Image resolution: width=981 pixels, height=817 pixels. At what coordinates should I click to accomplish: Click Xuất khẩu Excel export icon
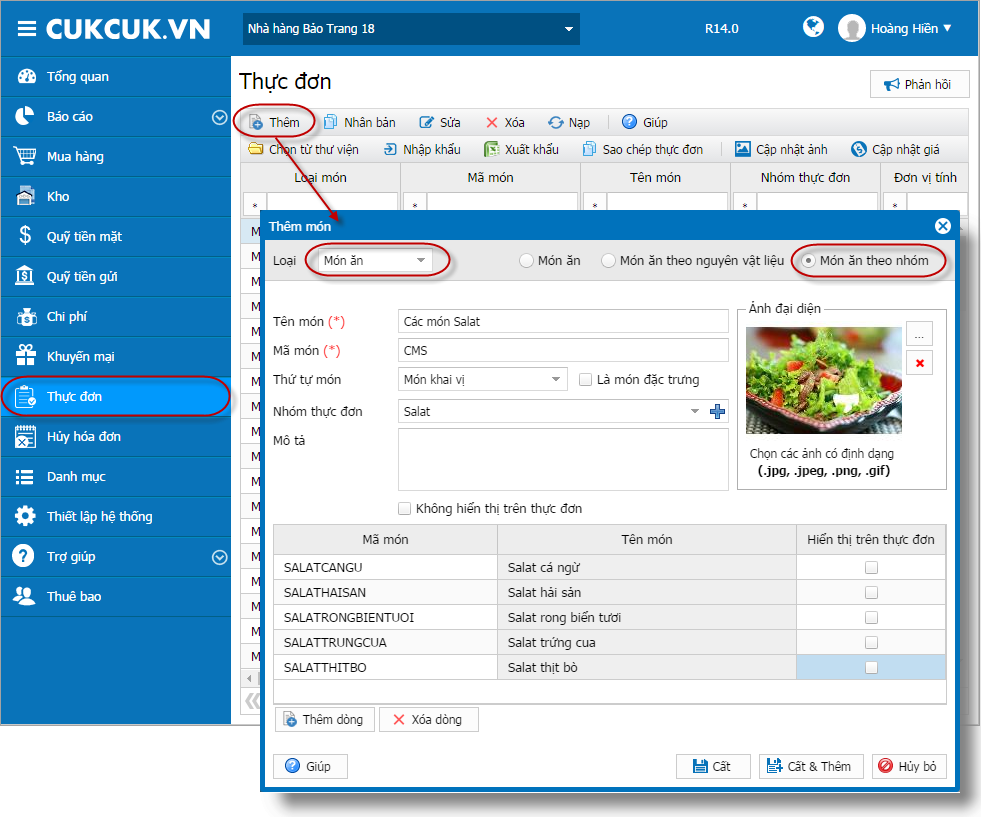pyautogui.click(x=492, y=149)
